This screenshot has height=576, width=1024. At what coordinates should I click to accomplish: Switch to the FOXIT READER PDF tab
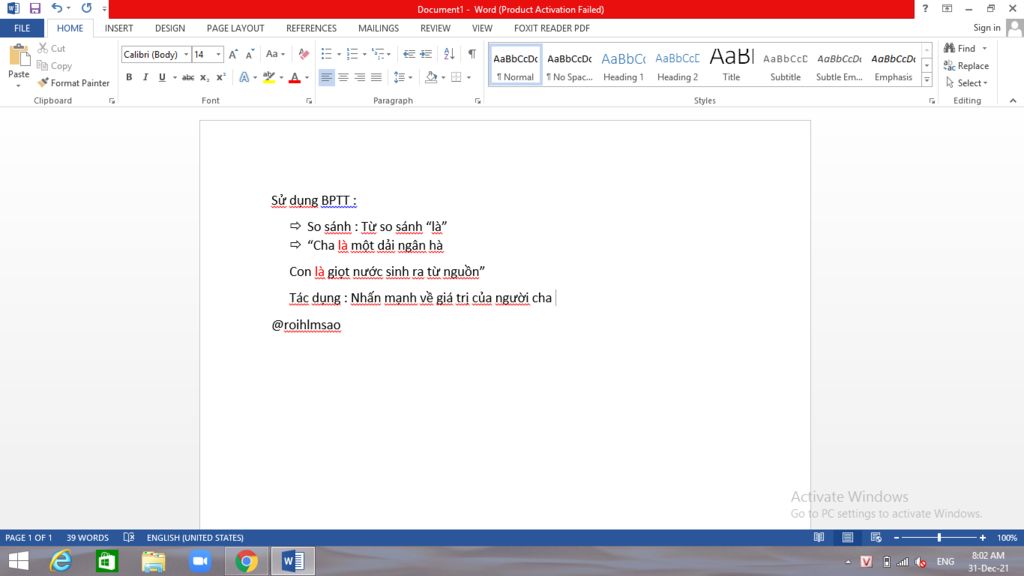pyautogui.click(x=552, y=28)
